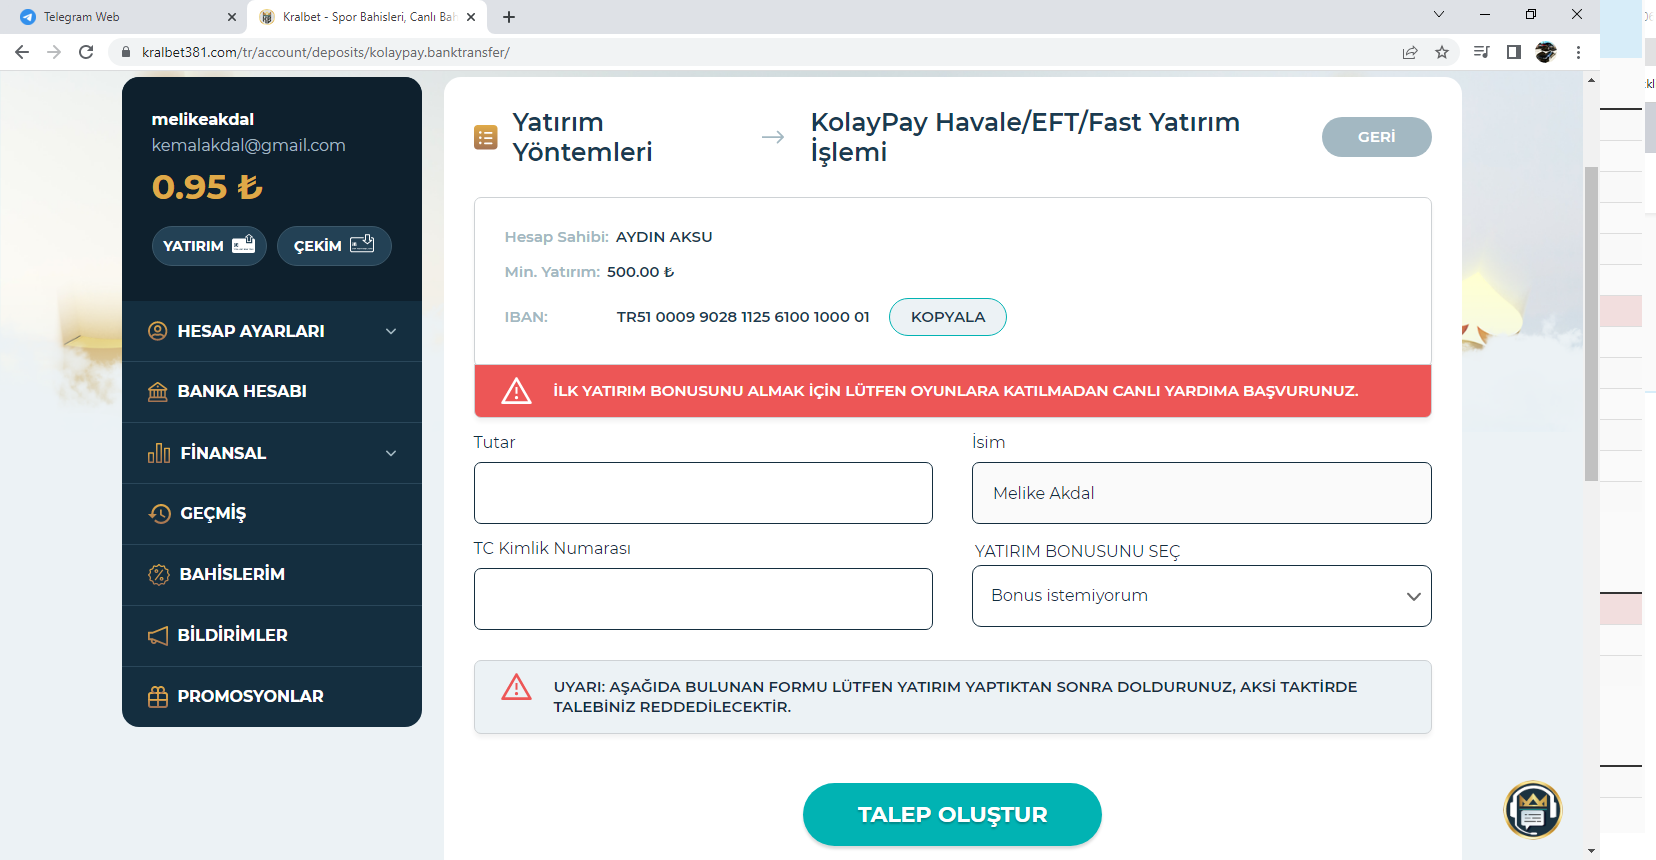Click the kemalakdal@gmail.com email text

(249, 145)
